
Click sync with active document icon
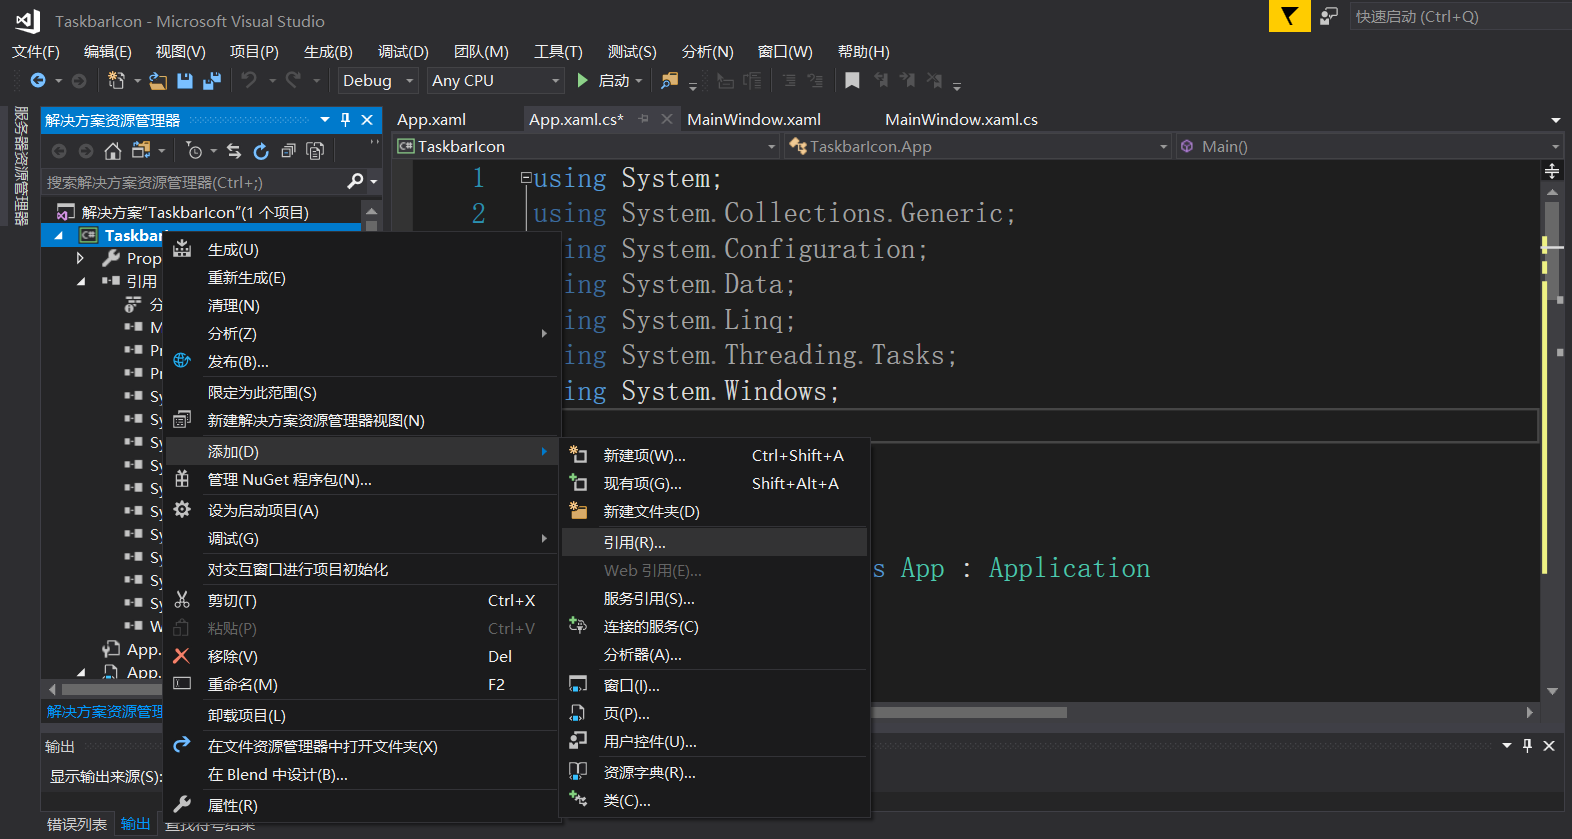coord(234,151)
